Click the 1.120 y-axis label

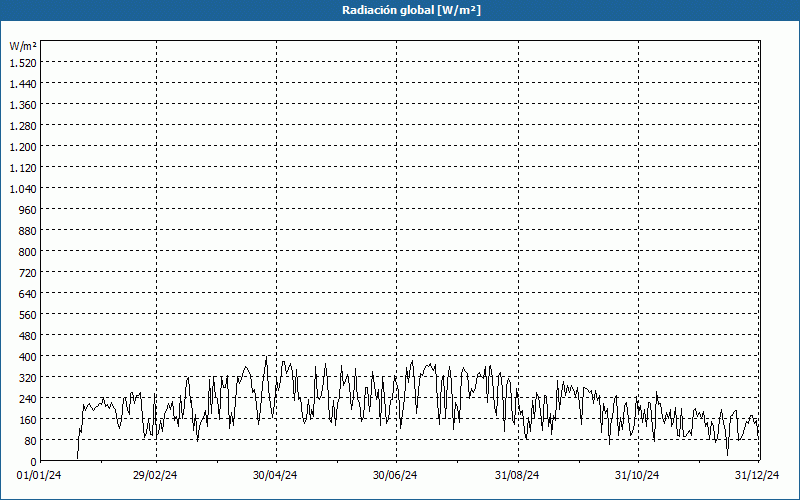tap(23, 168)
